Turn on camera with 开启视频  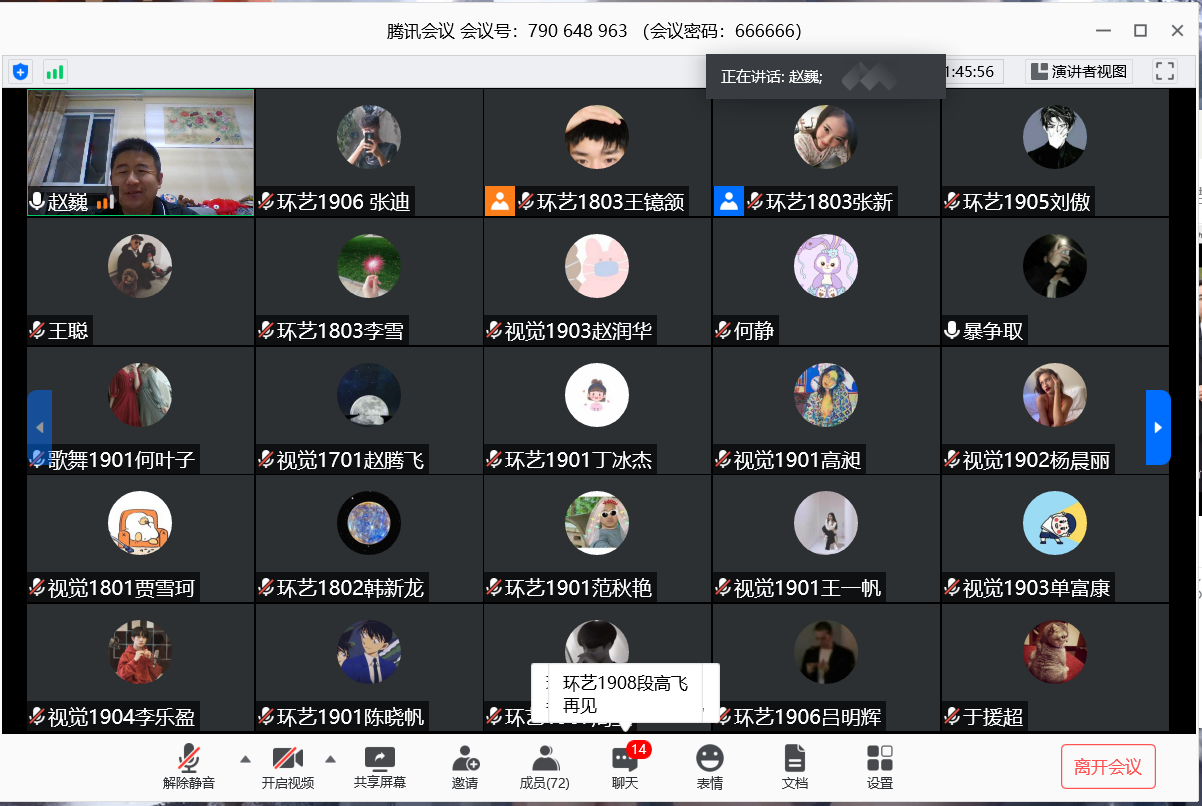tap(288, 767)
